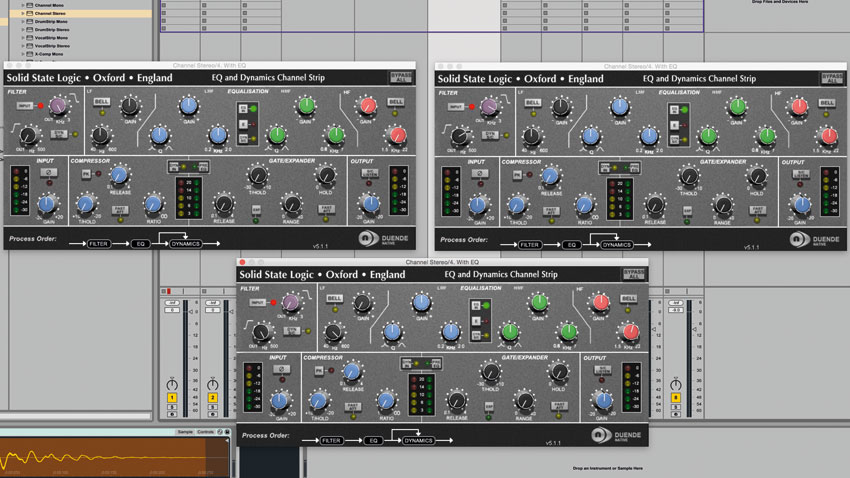850x478 pixels.
Task: Open the Sample tab in the clip view
Action: click(x=183, y=432)
